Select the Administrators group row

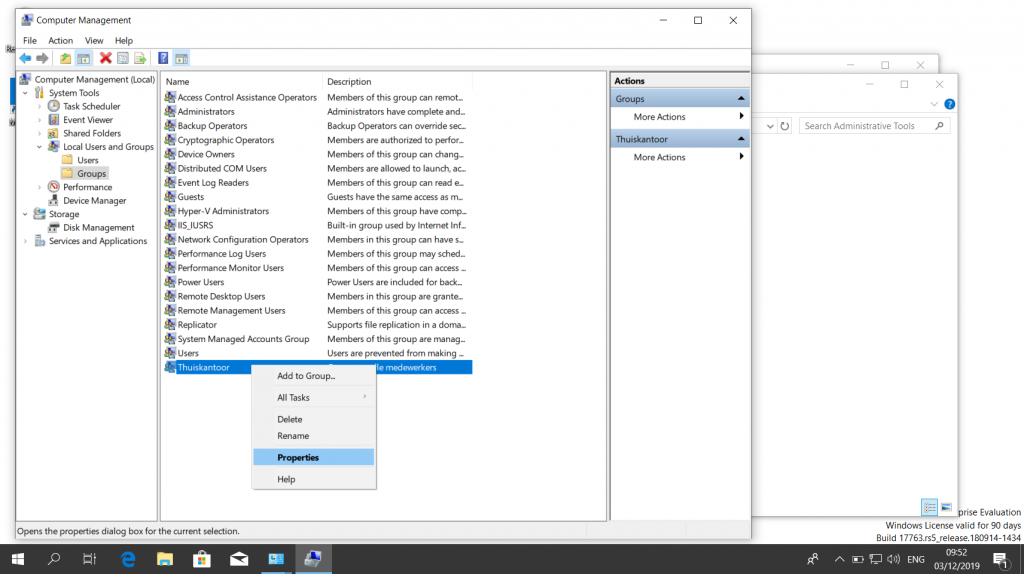tap(206, 112)
